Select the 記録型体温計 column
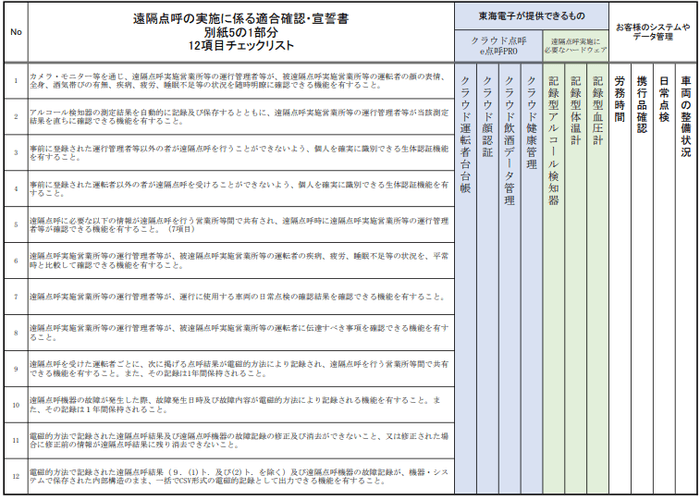Viewport: 700px width, 497px height. pos(575,278)
